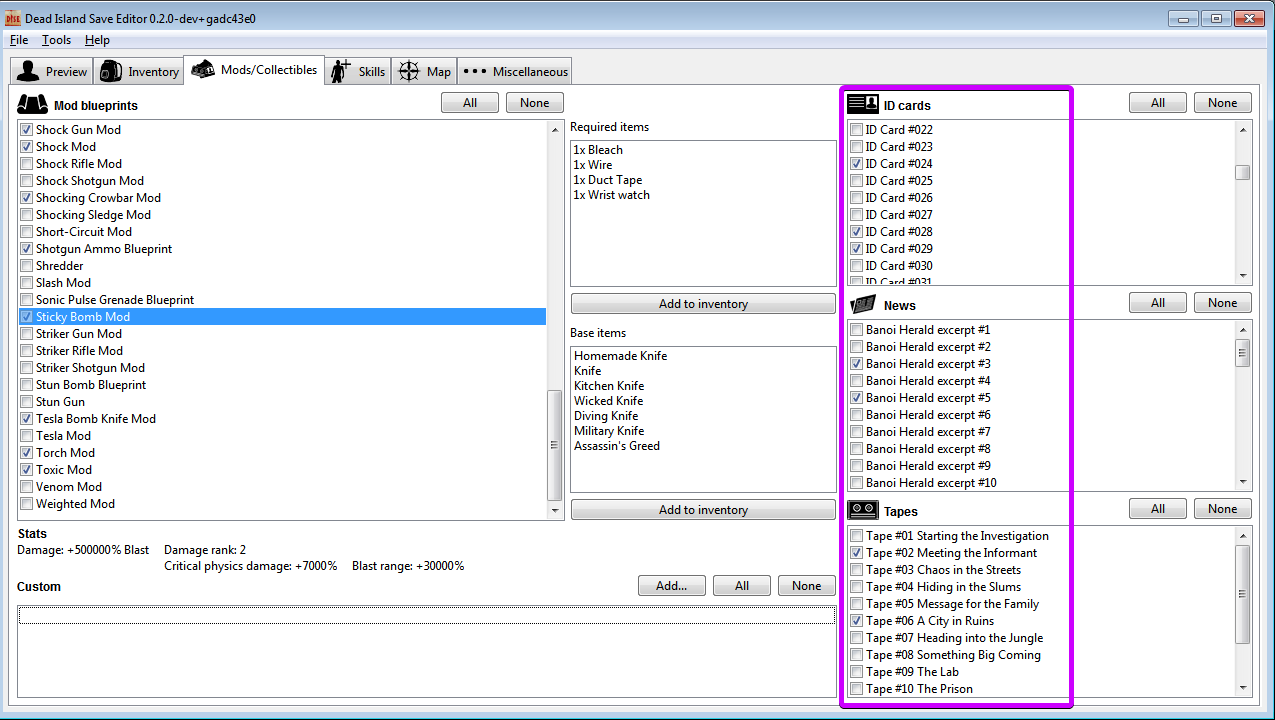Select Sticky Bomb Mod row
This screenshot has height=720, width=1275.
tap(282, 317)
